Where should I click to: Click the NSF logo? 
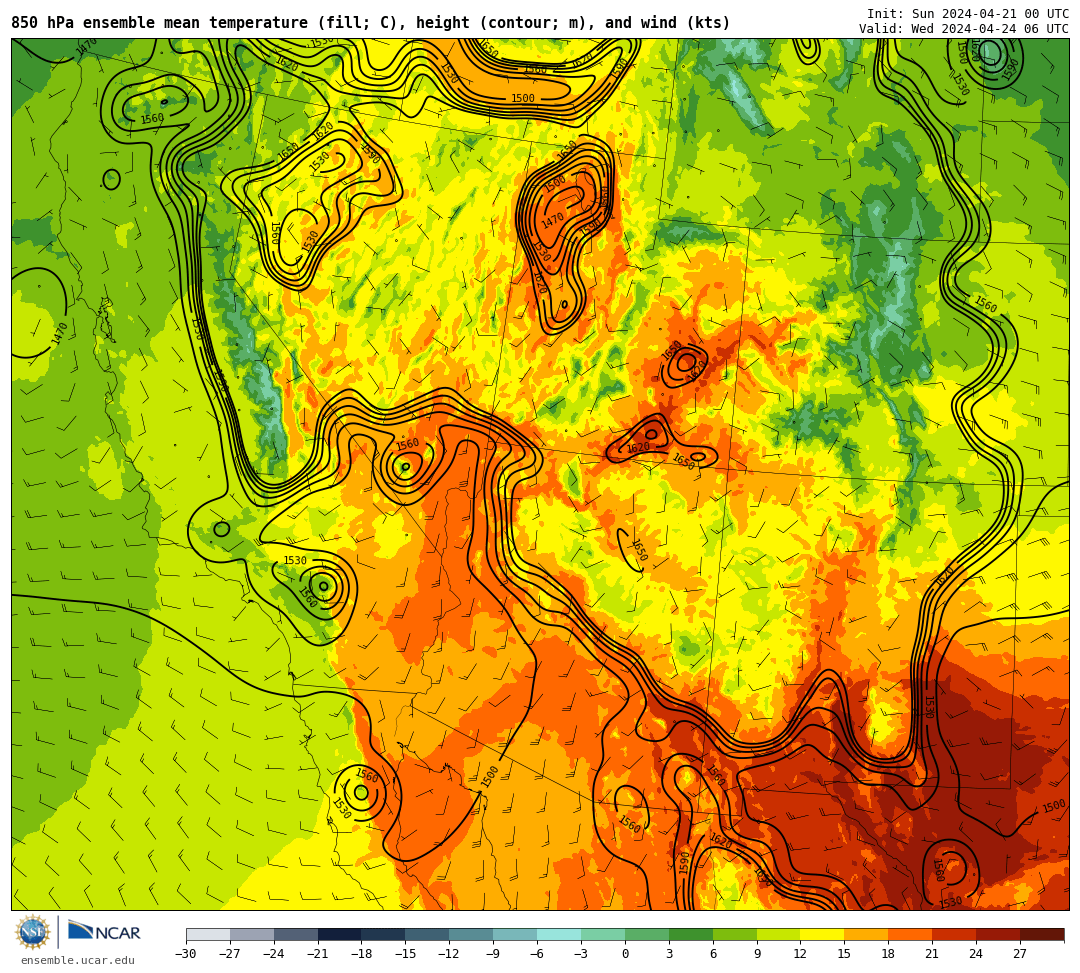33,932
